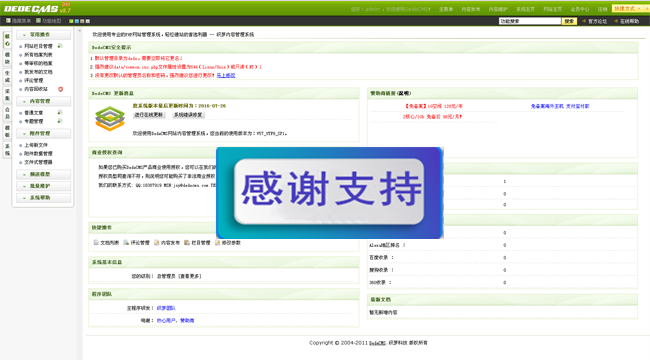
Task: Open the 官方论坛 link
Action: (597, 21)
